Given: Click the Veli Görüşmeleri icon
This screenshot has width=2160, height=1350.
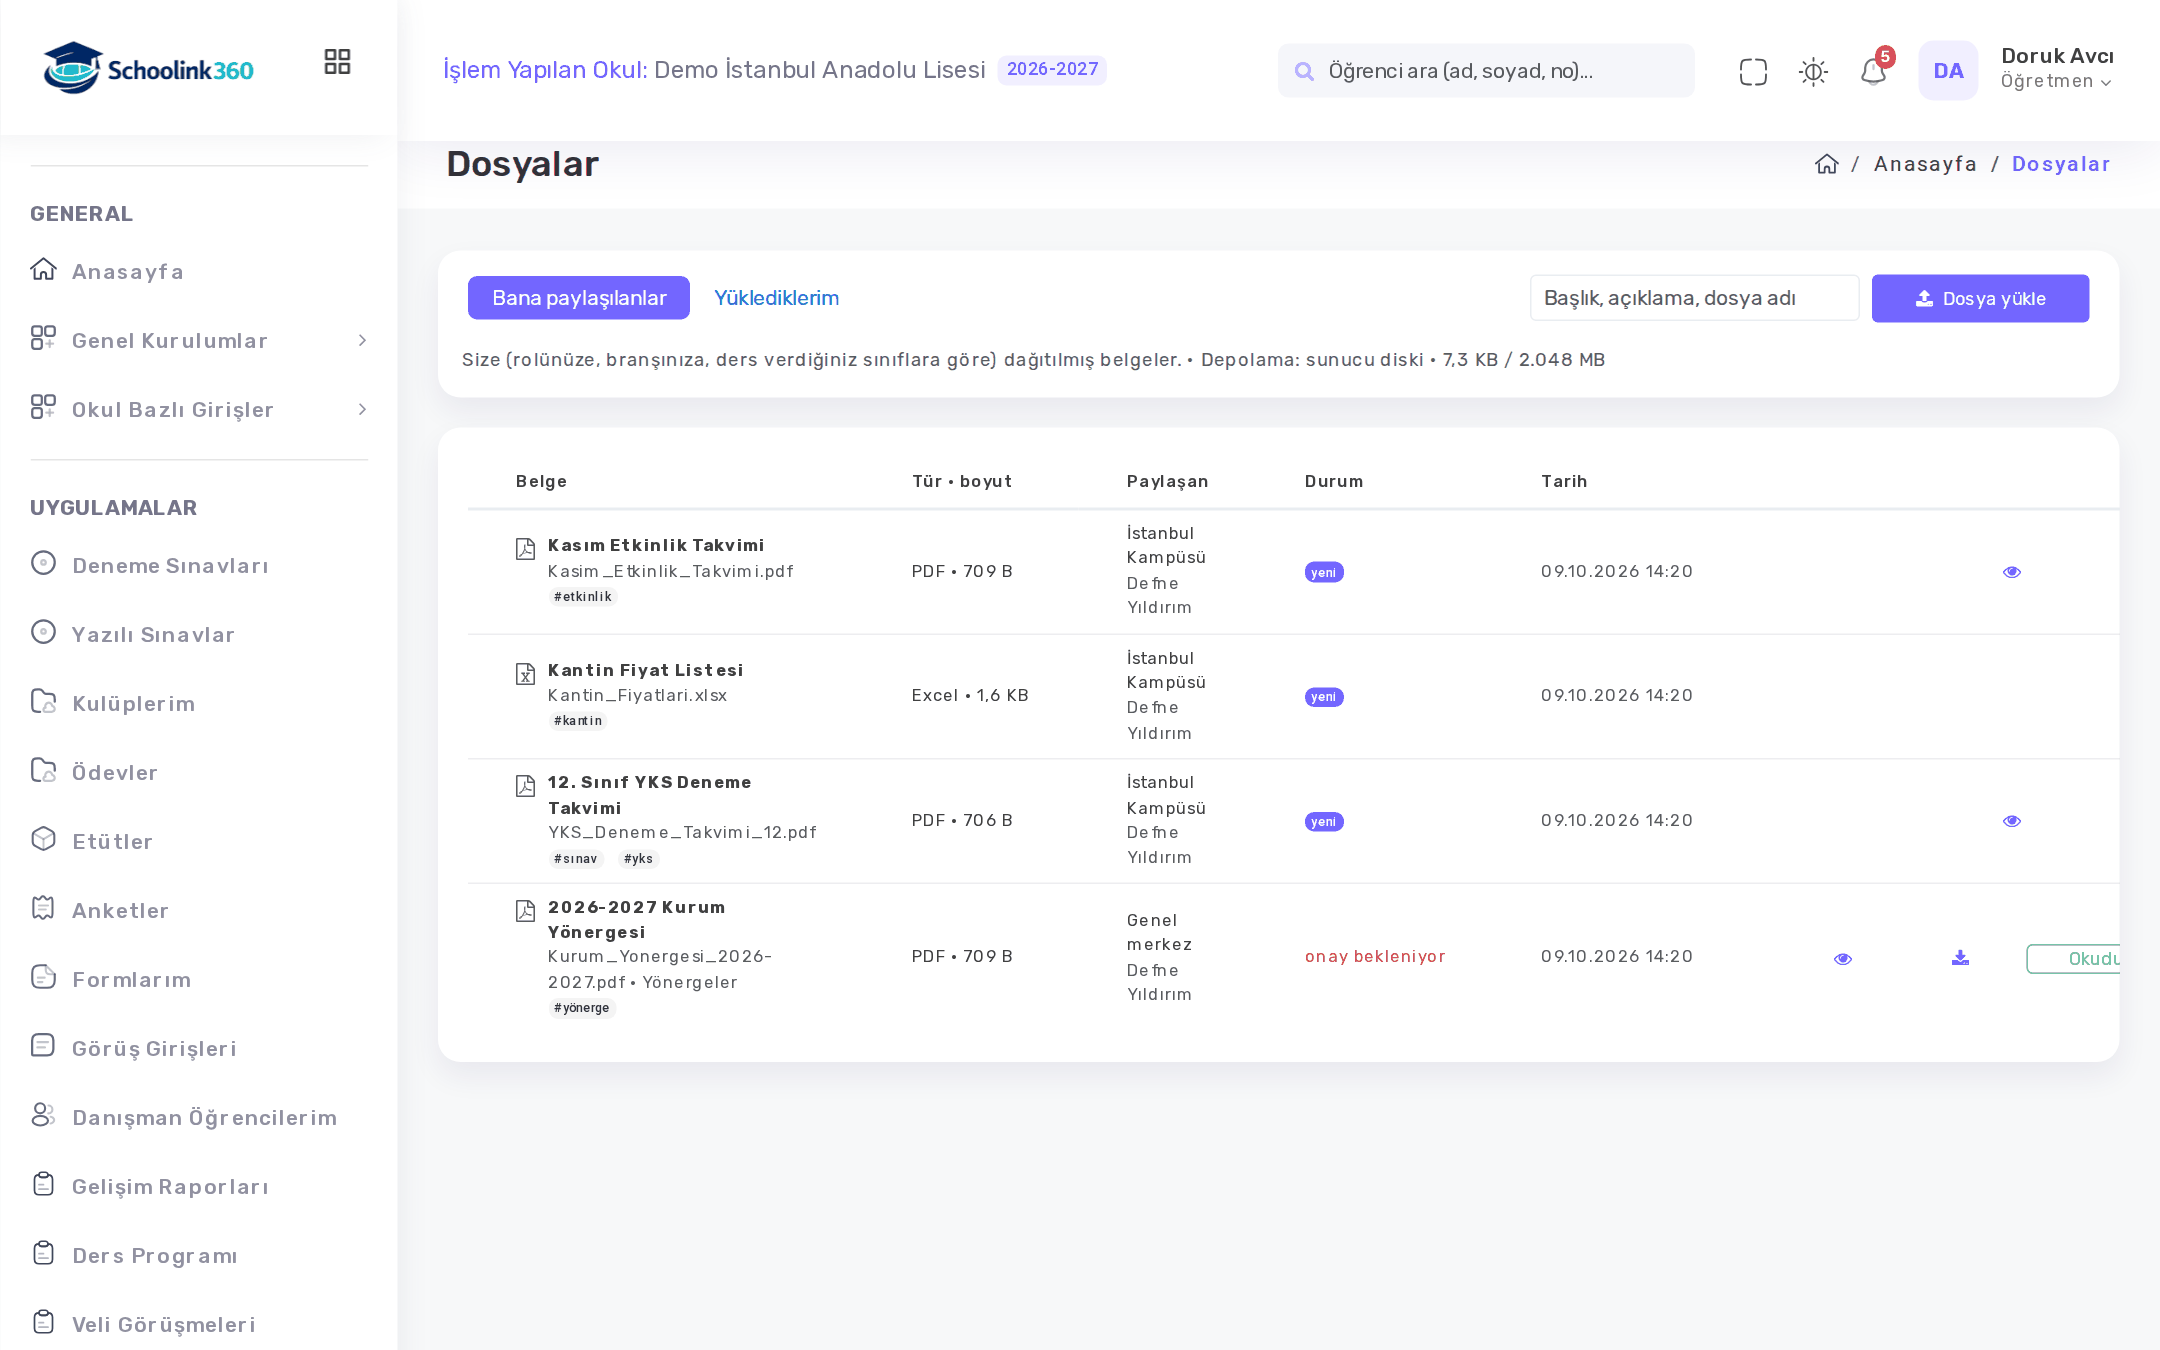Looking at the screenshot, I should point(43,1322).
